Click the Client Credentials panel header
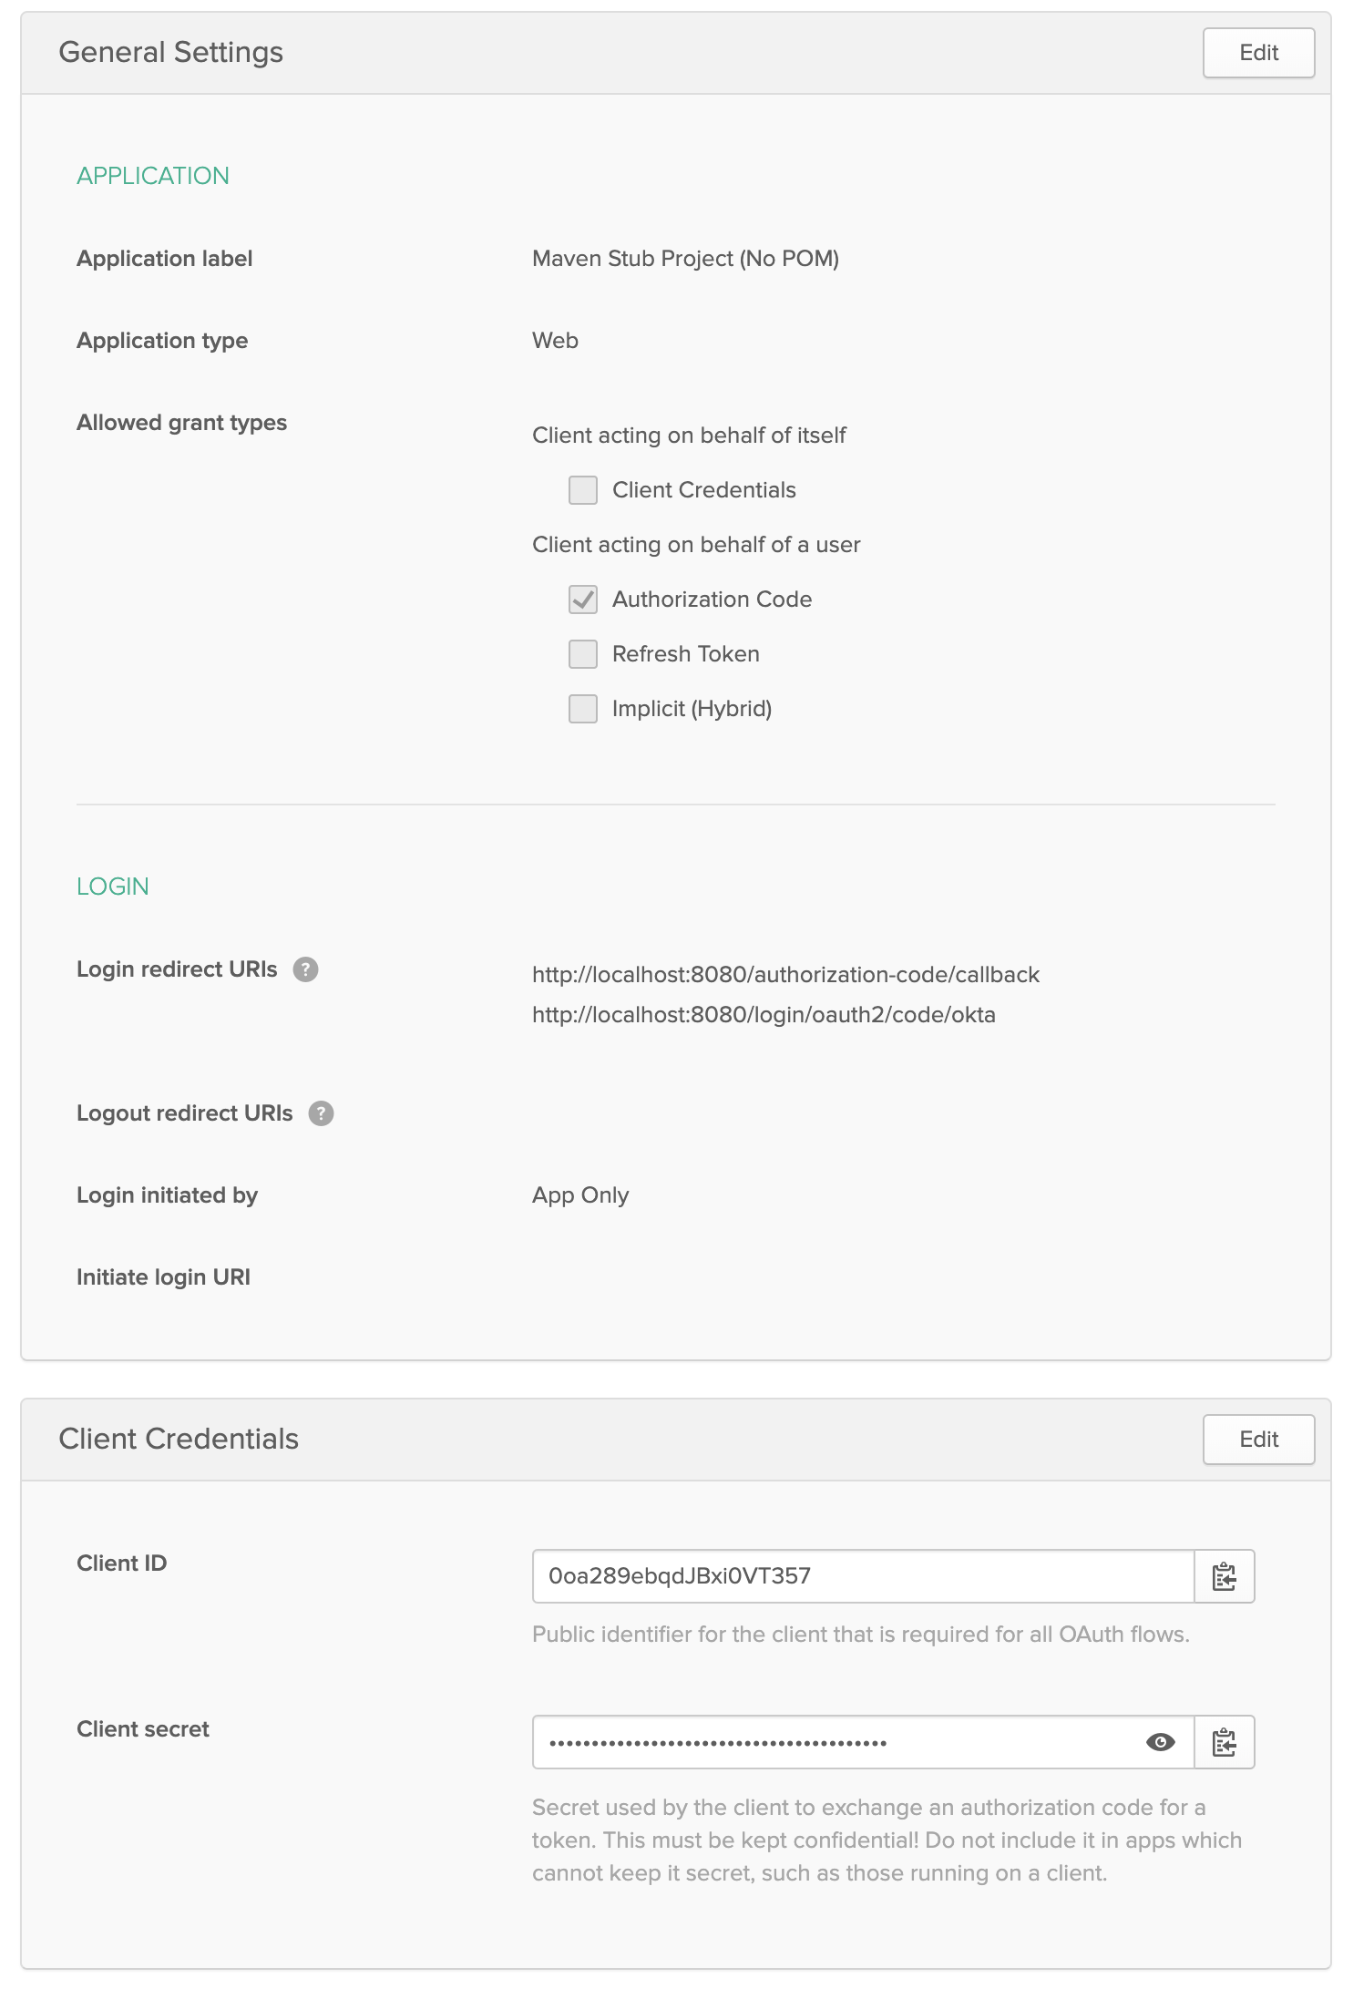This screenshot has height=1999, width=1356. 178,1439
